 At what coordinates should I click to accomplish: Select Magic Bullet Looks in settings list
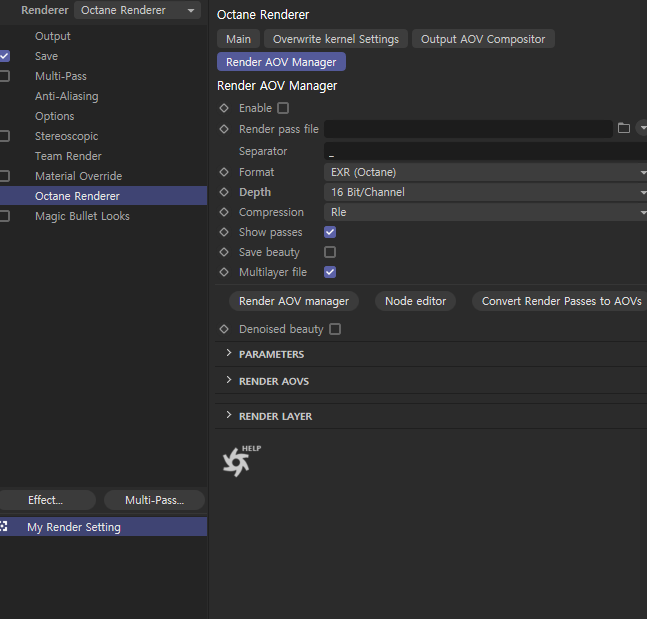[x=82, y=216]
